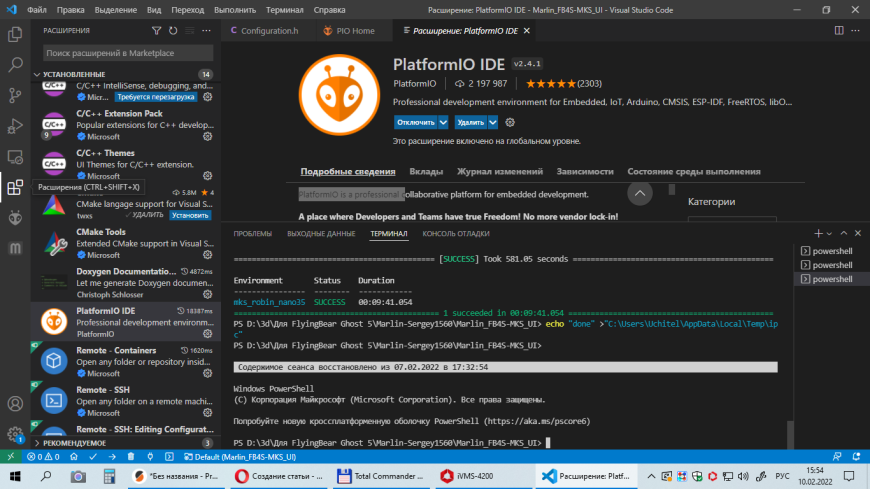Open the 'm' icon view in the activity bar
This screenshot has width=870, height=489.
(15, 248)
